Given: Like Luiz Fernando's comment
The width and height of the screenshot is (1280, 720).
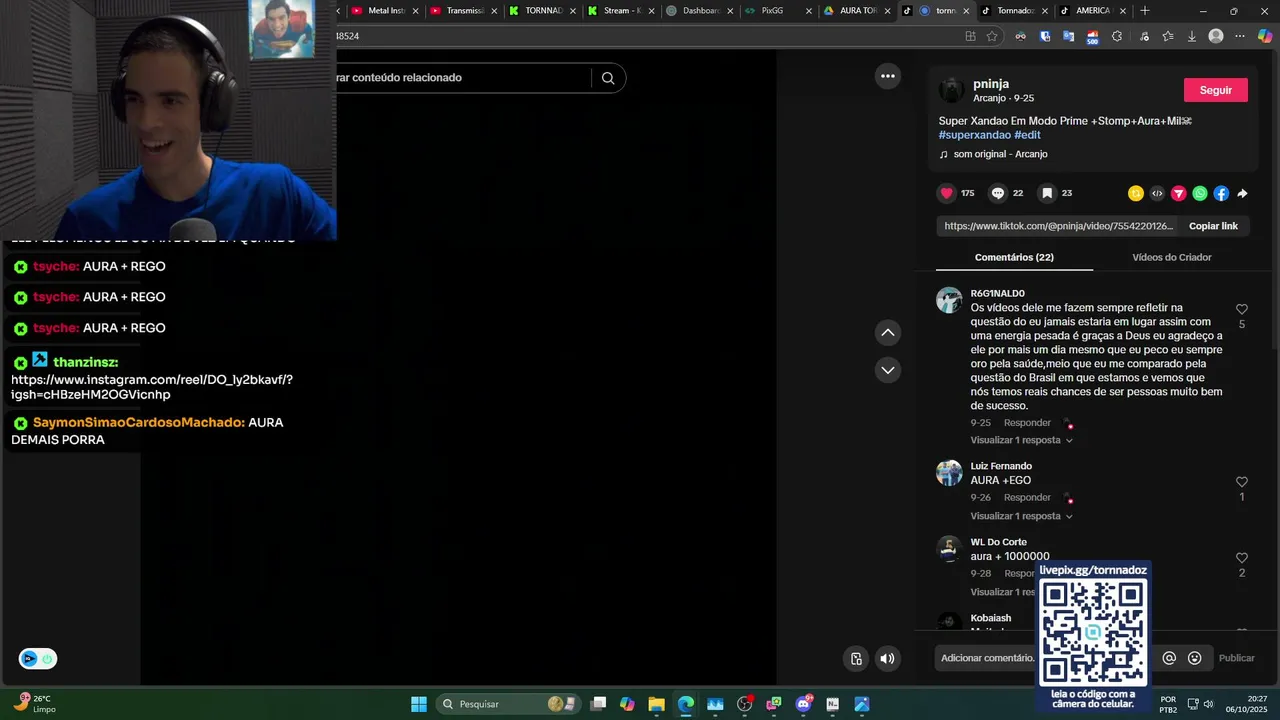Looking at the screenshot, I should point(1242,482).
